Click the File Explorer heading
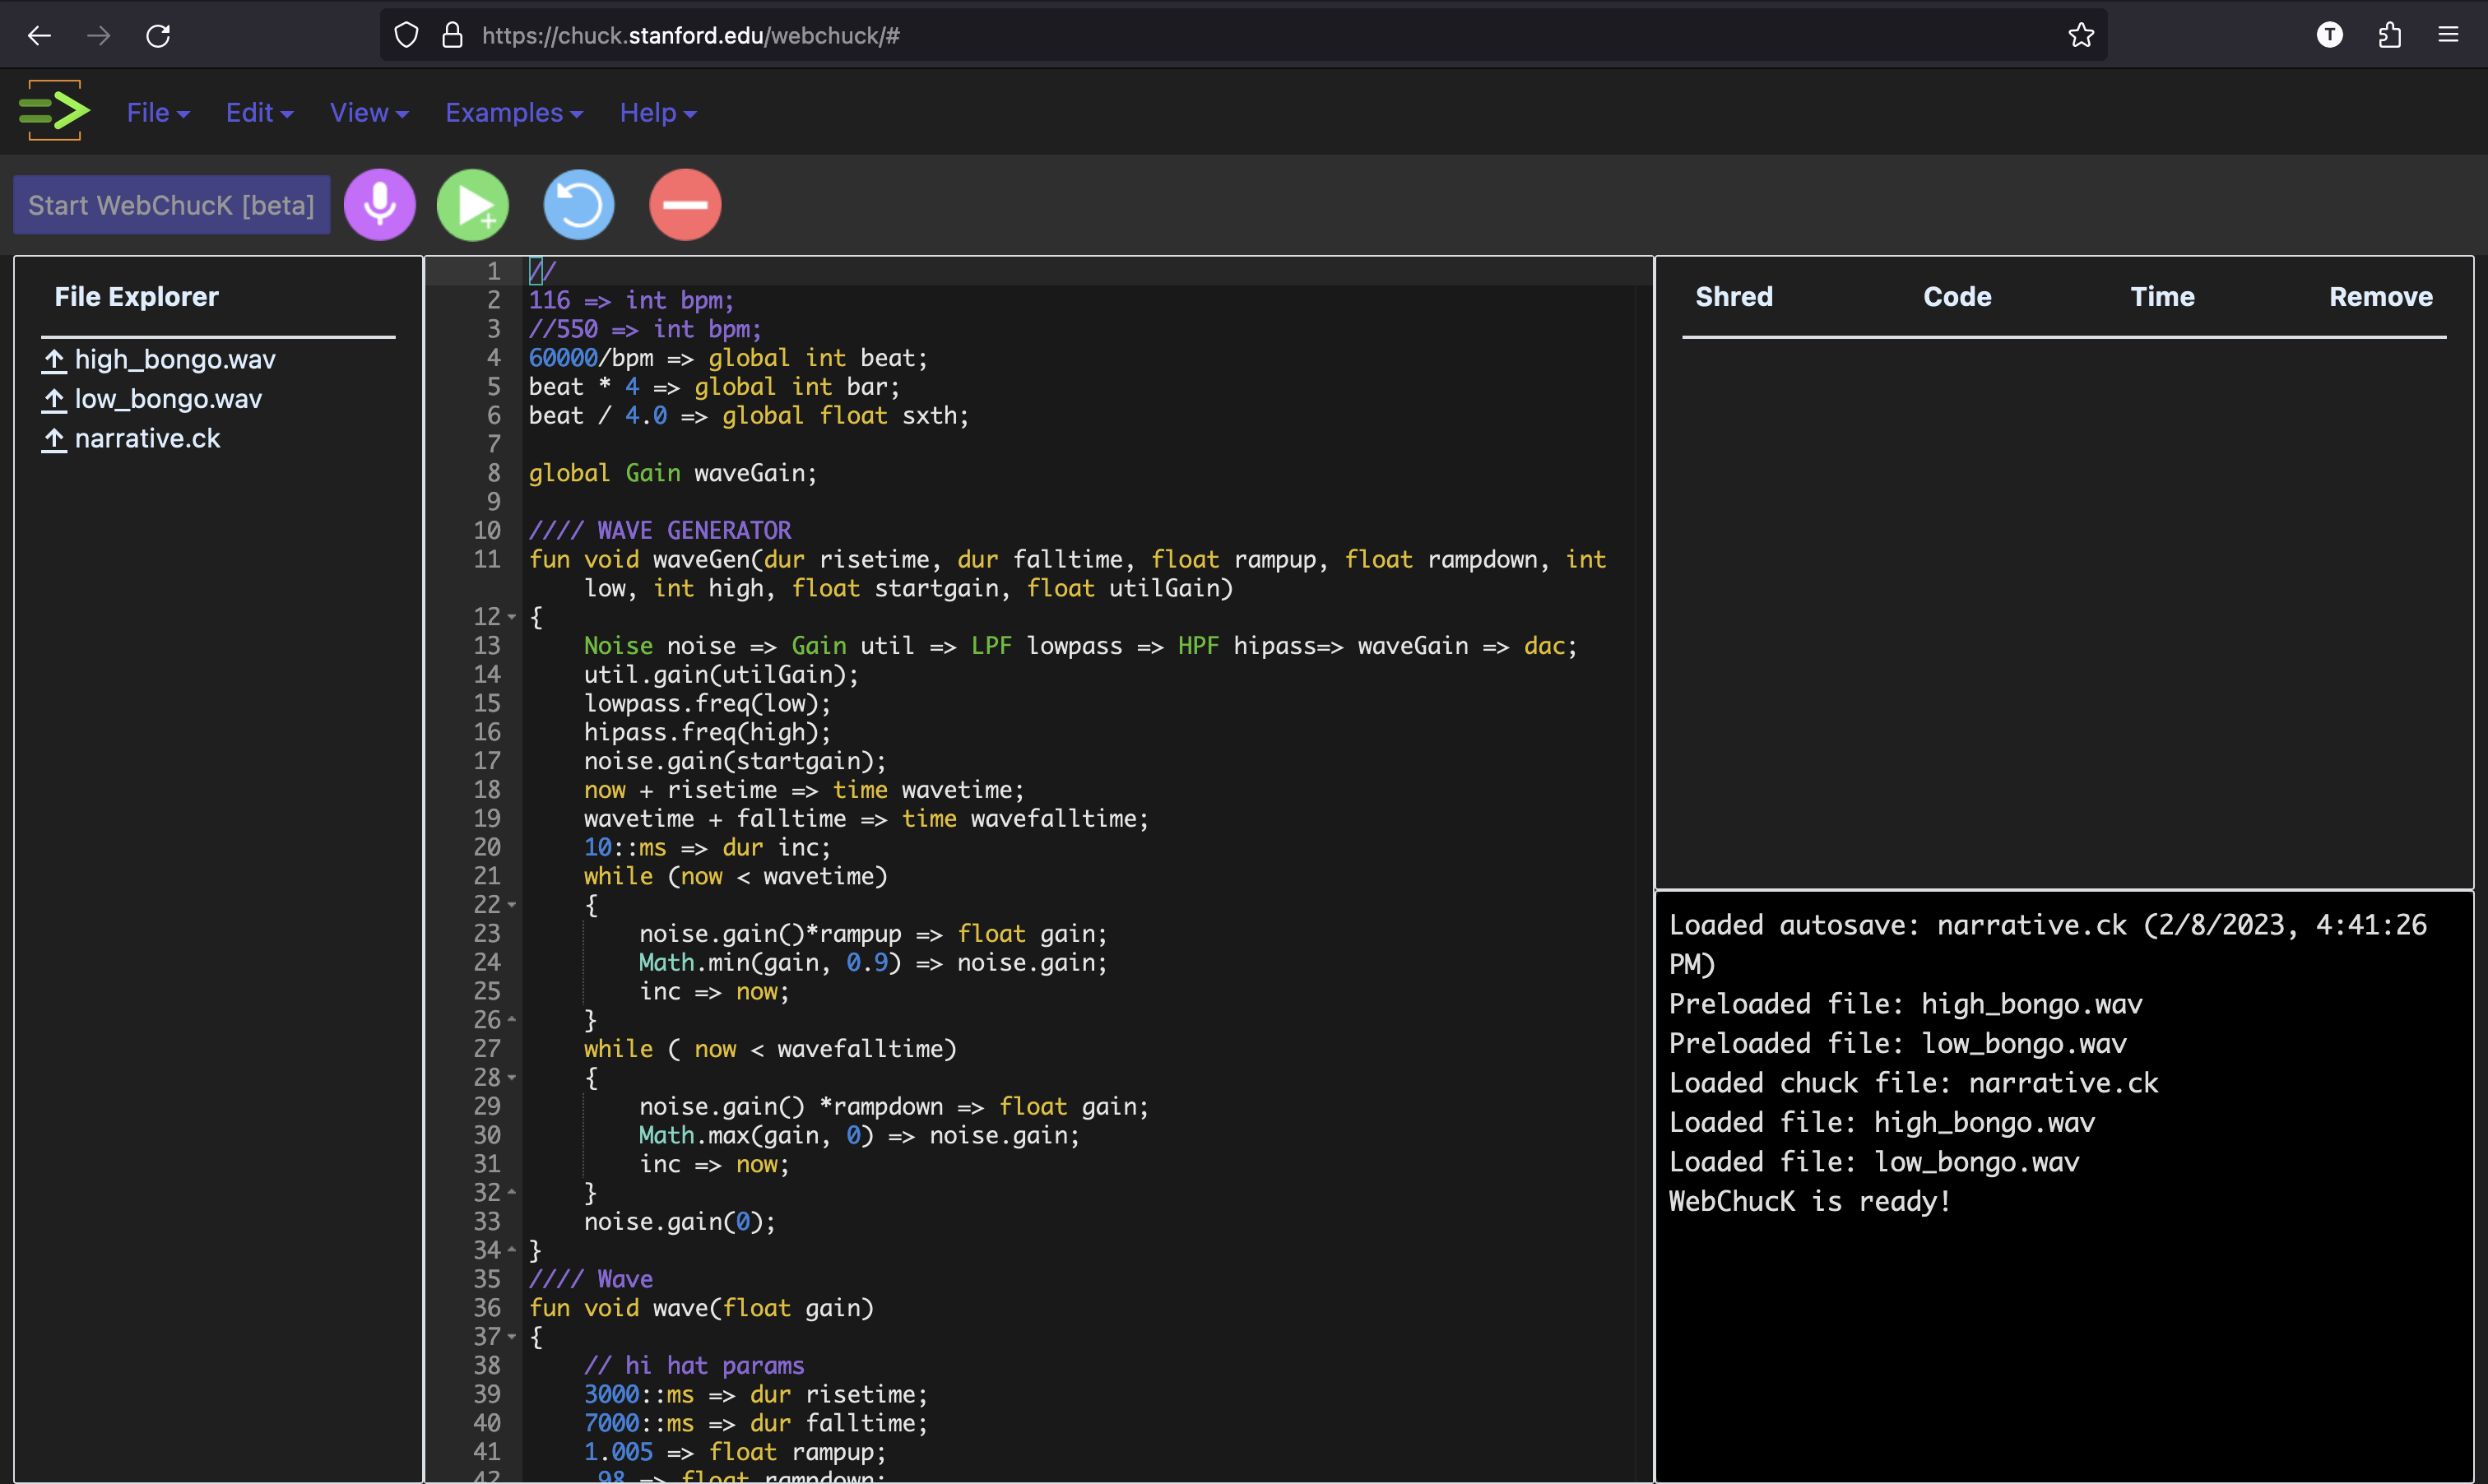The image size is (2488, 1484). pyautogui.click(x=136, y=297)
